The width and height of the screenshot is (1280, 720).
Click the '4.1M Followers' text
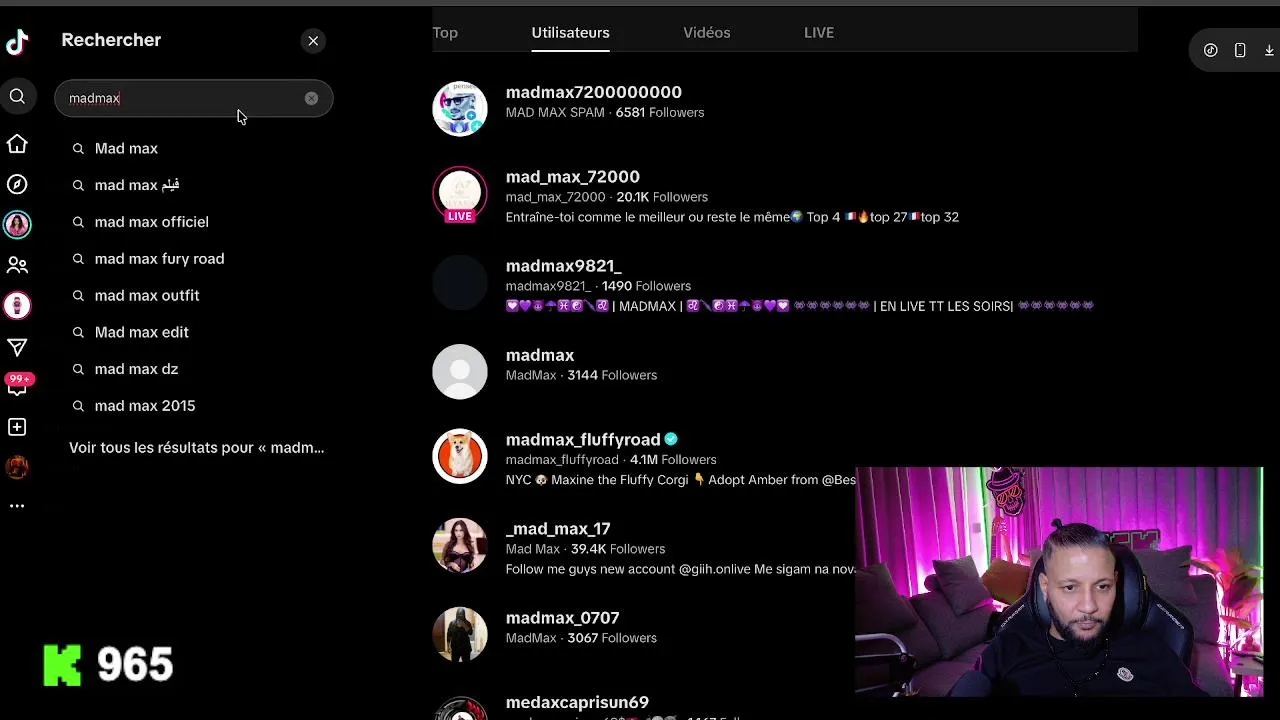pyautogui.click(x=673, y=460)
